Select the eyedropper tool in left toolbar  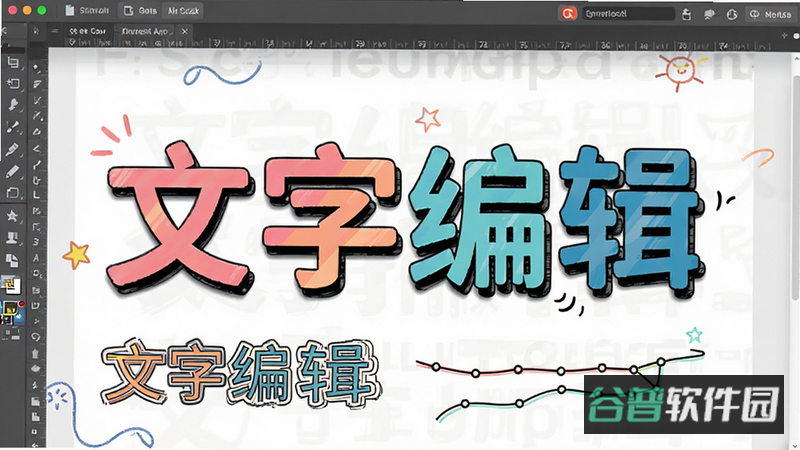[x=13, y=127]
